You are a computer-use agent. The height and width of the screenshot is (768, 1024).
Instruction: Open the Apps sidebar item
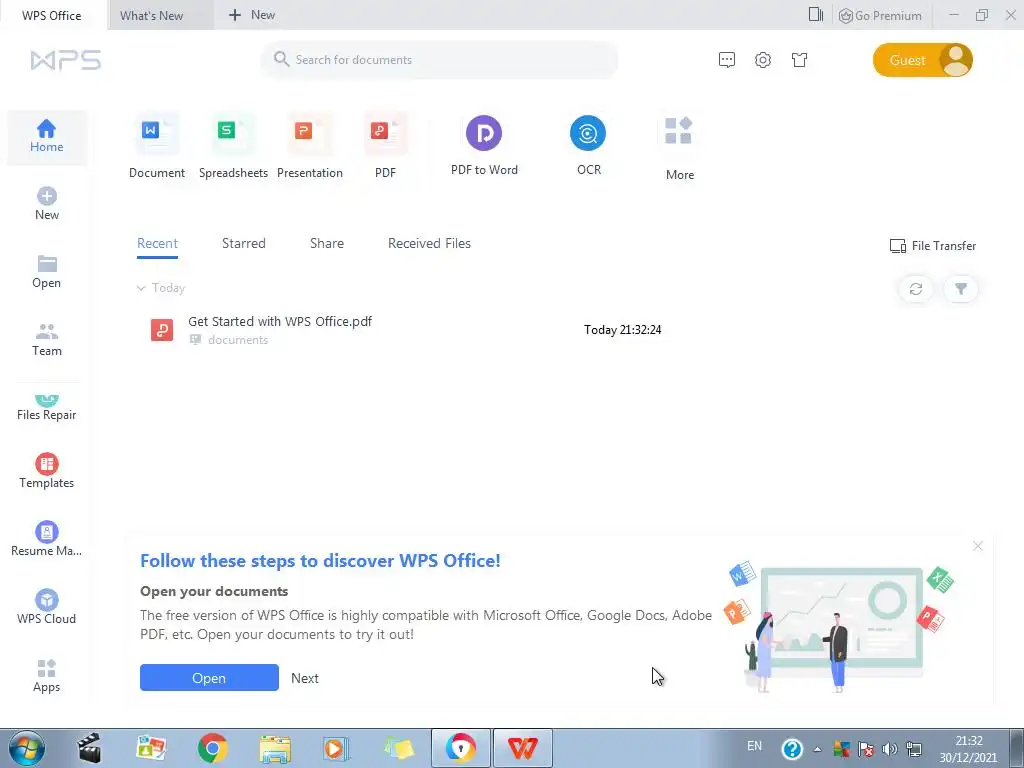46,675
